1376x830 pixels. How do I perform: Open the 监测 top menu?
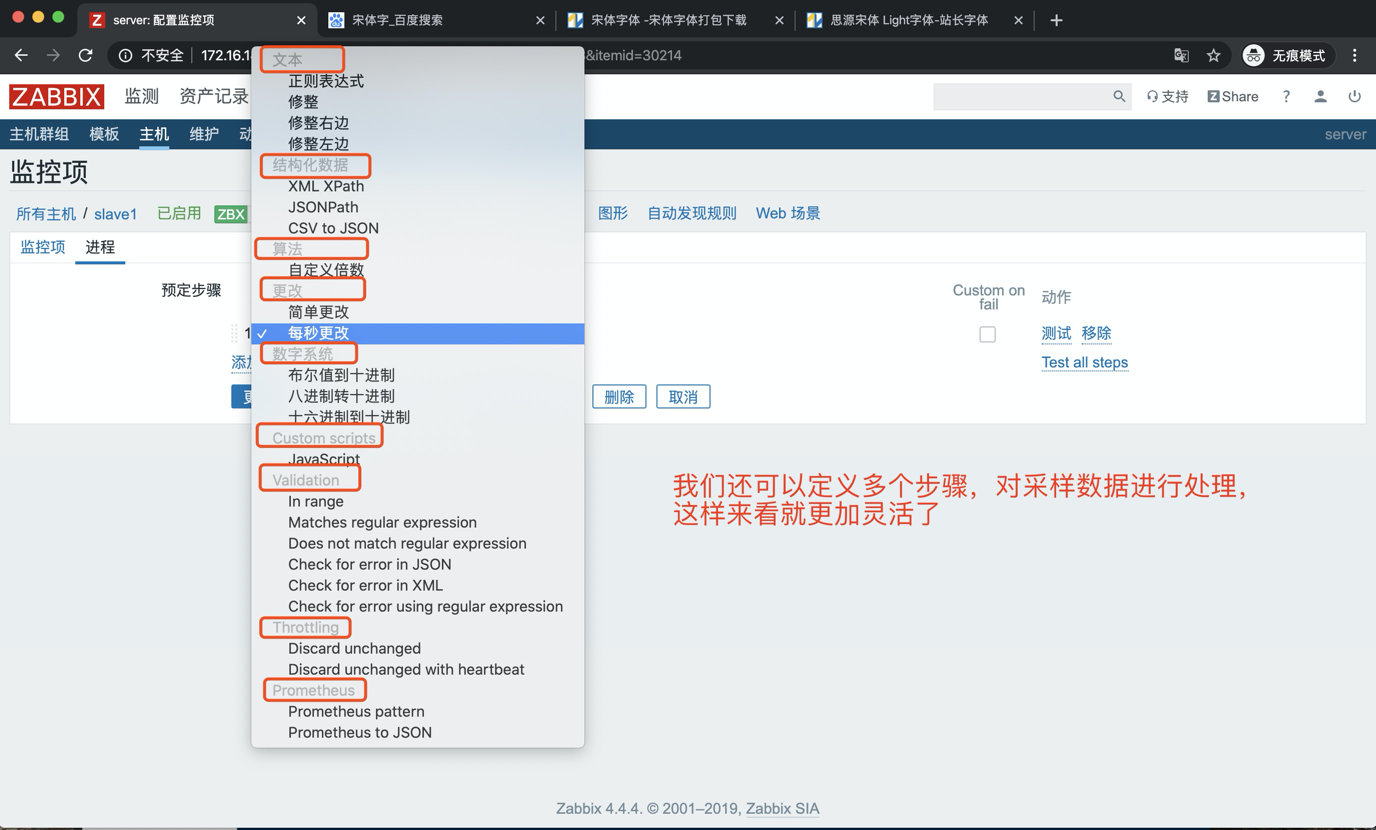point(142,96)
